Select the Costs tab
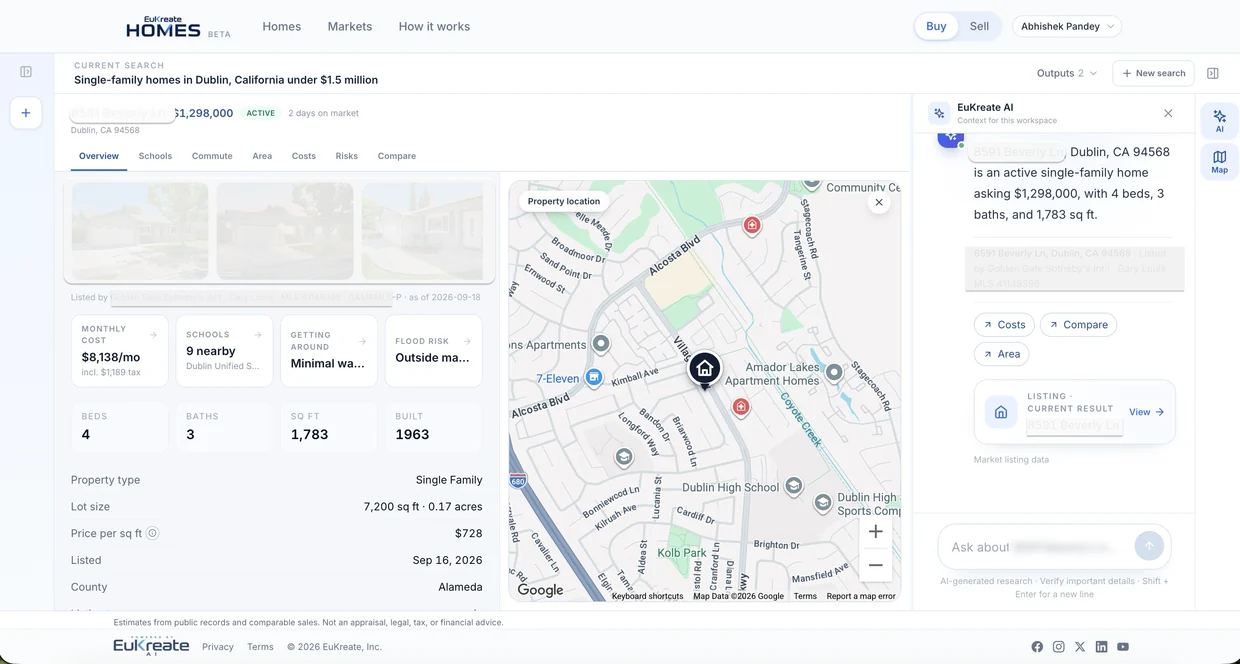The height and width of the screenshot is (664, 1240). coord(304,156)
